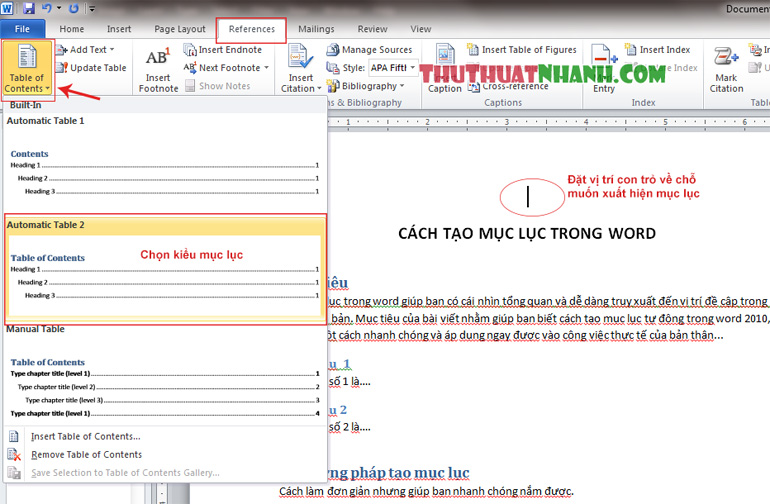Click the Update Table icon
Screen dimensions: 770x504
(62, 68)
